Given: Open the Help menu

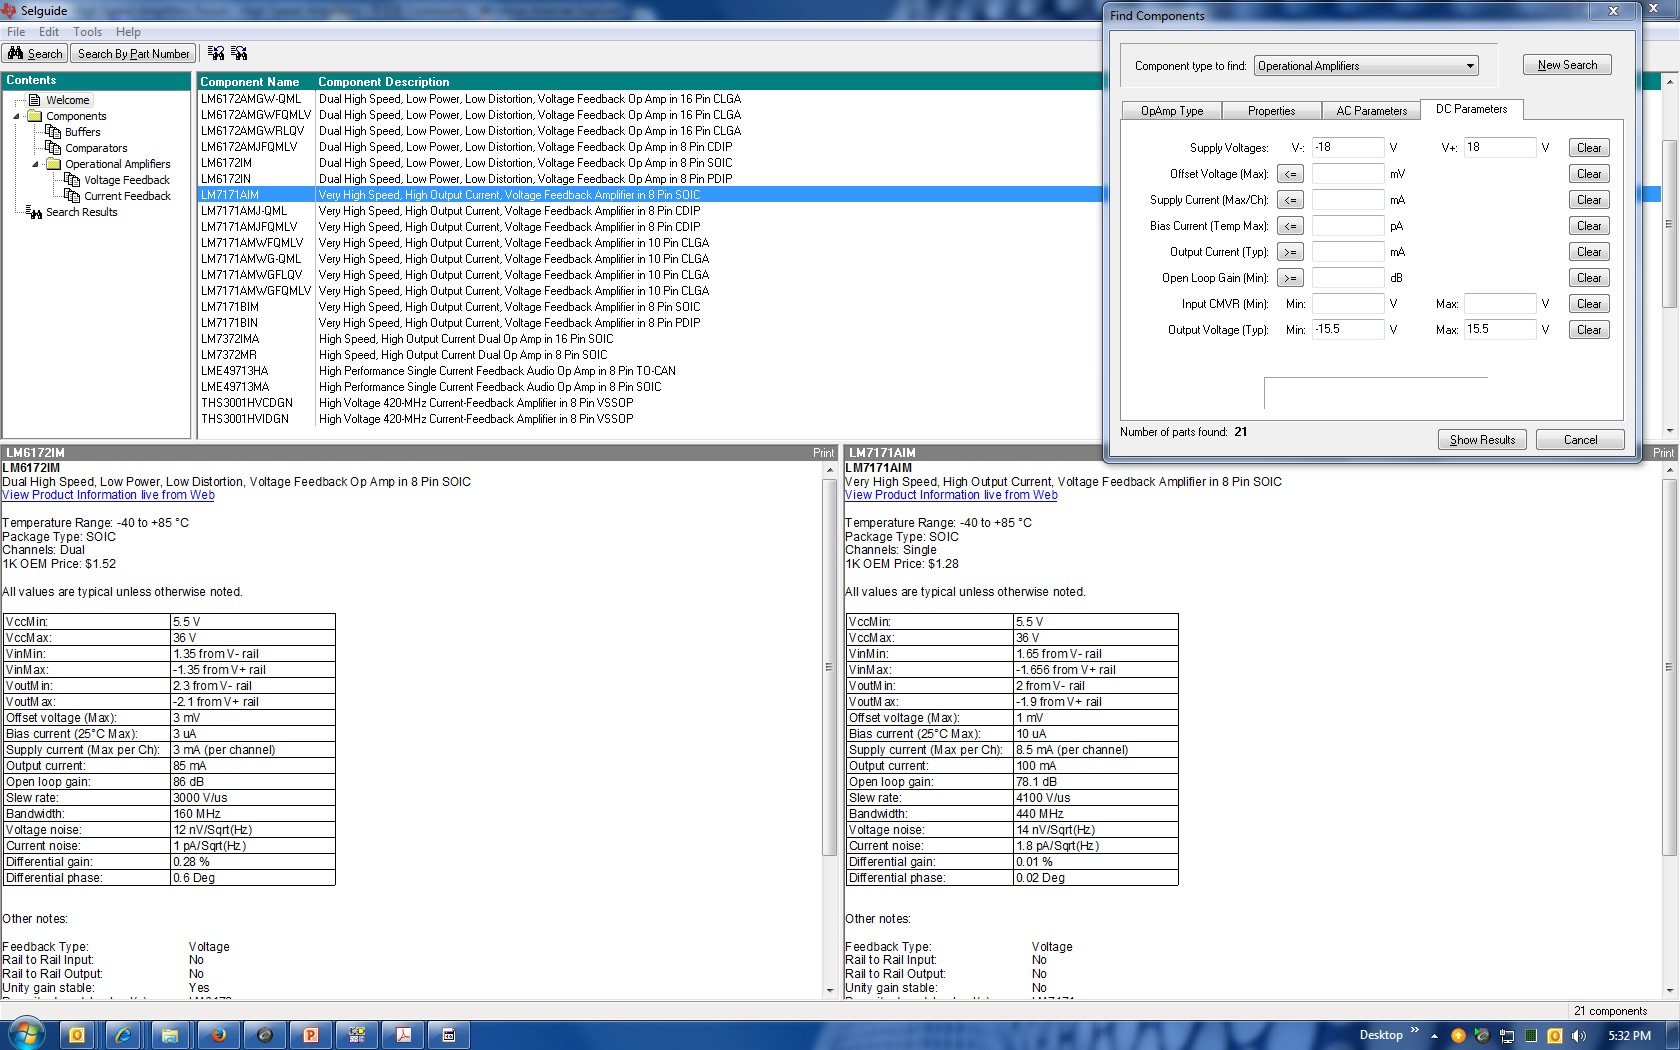Looking at the screenshot, I should [128, 32].
